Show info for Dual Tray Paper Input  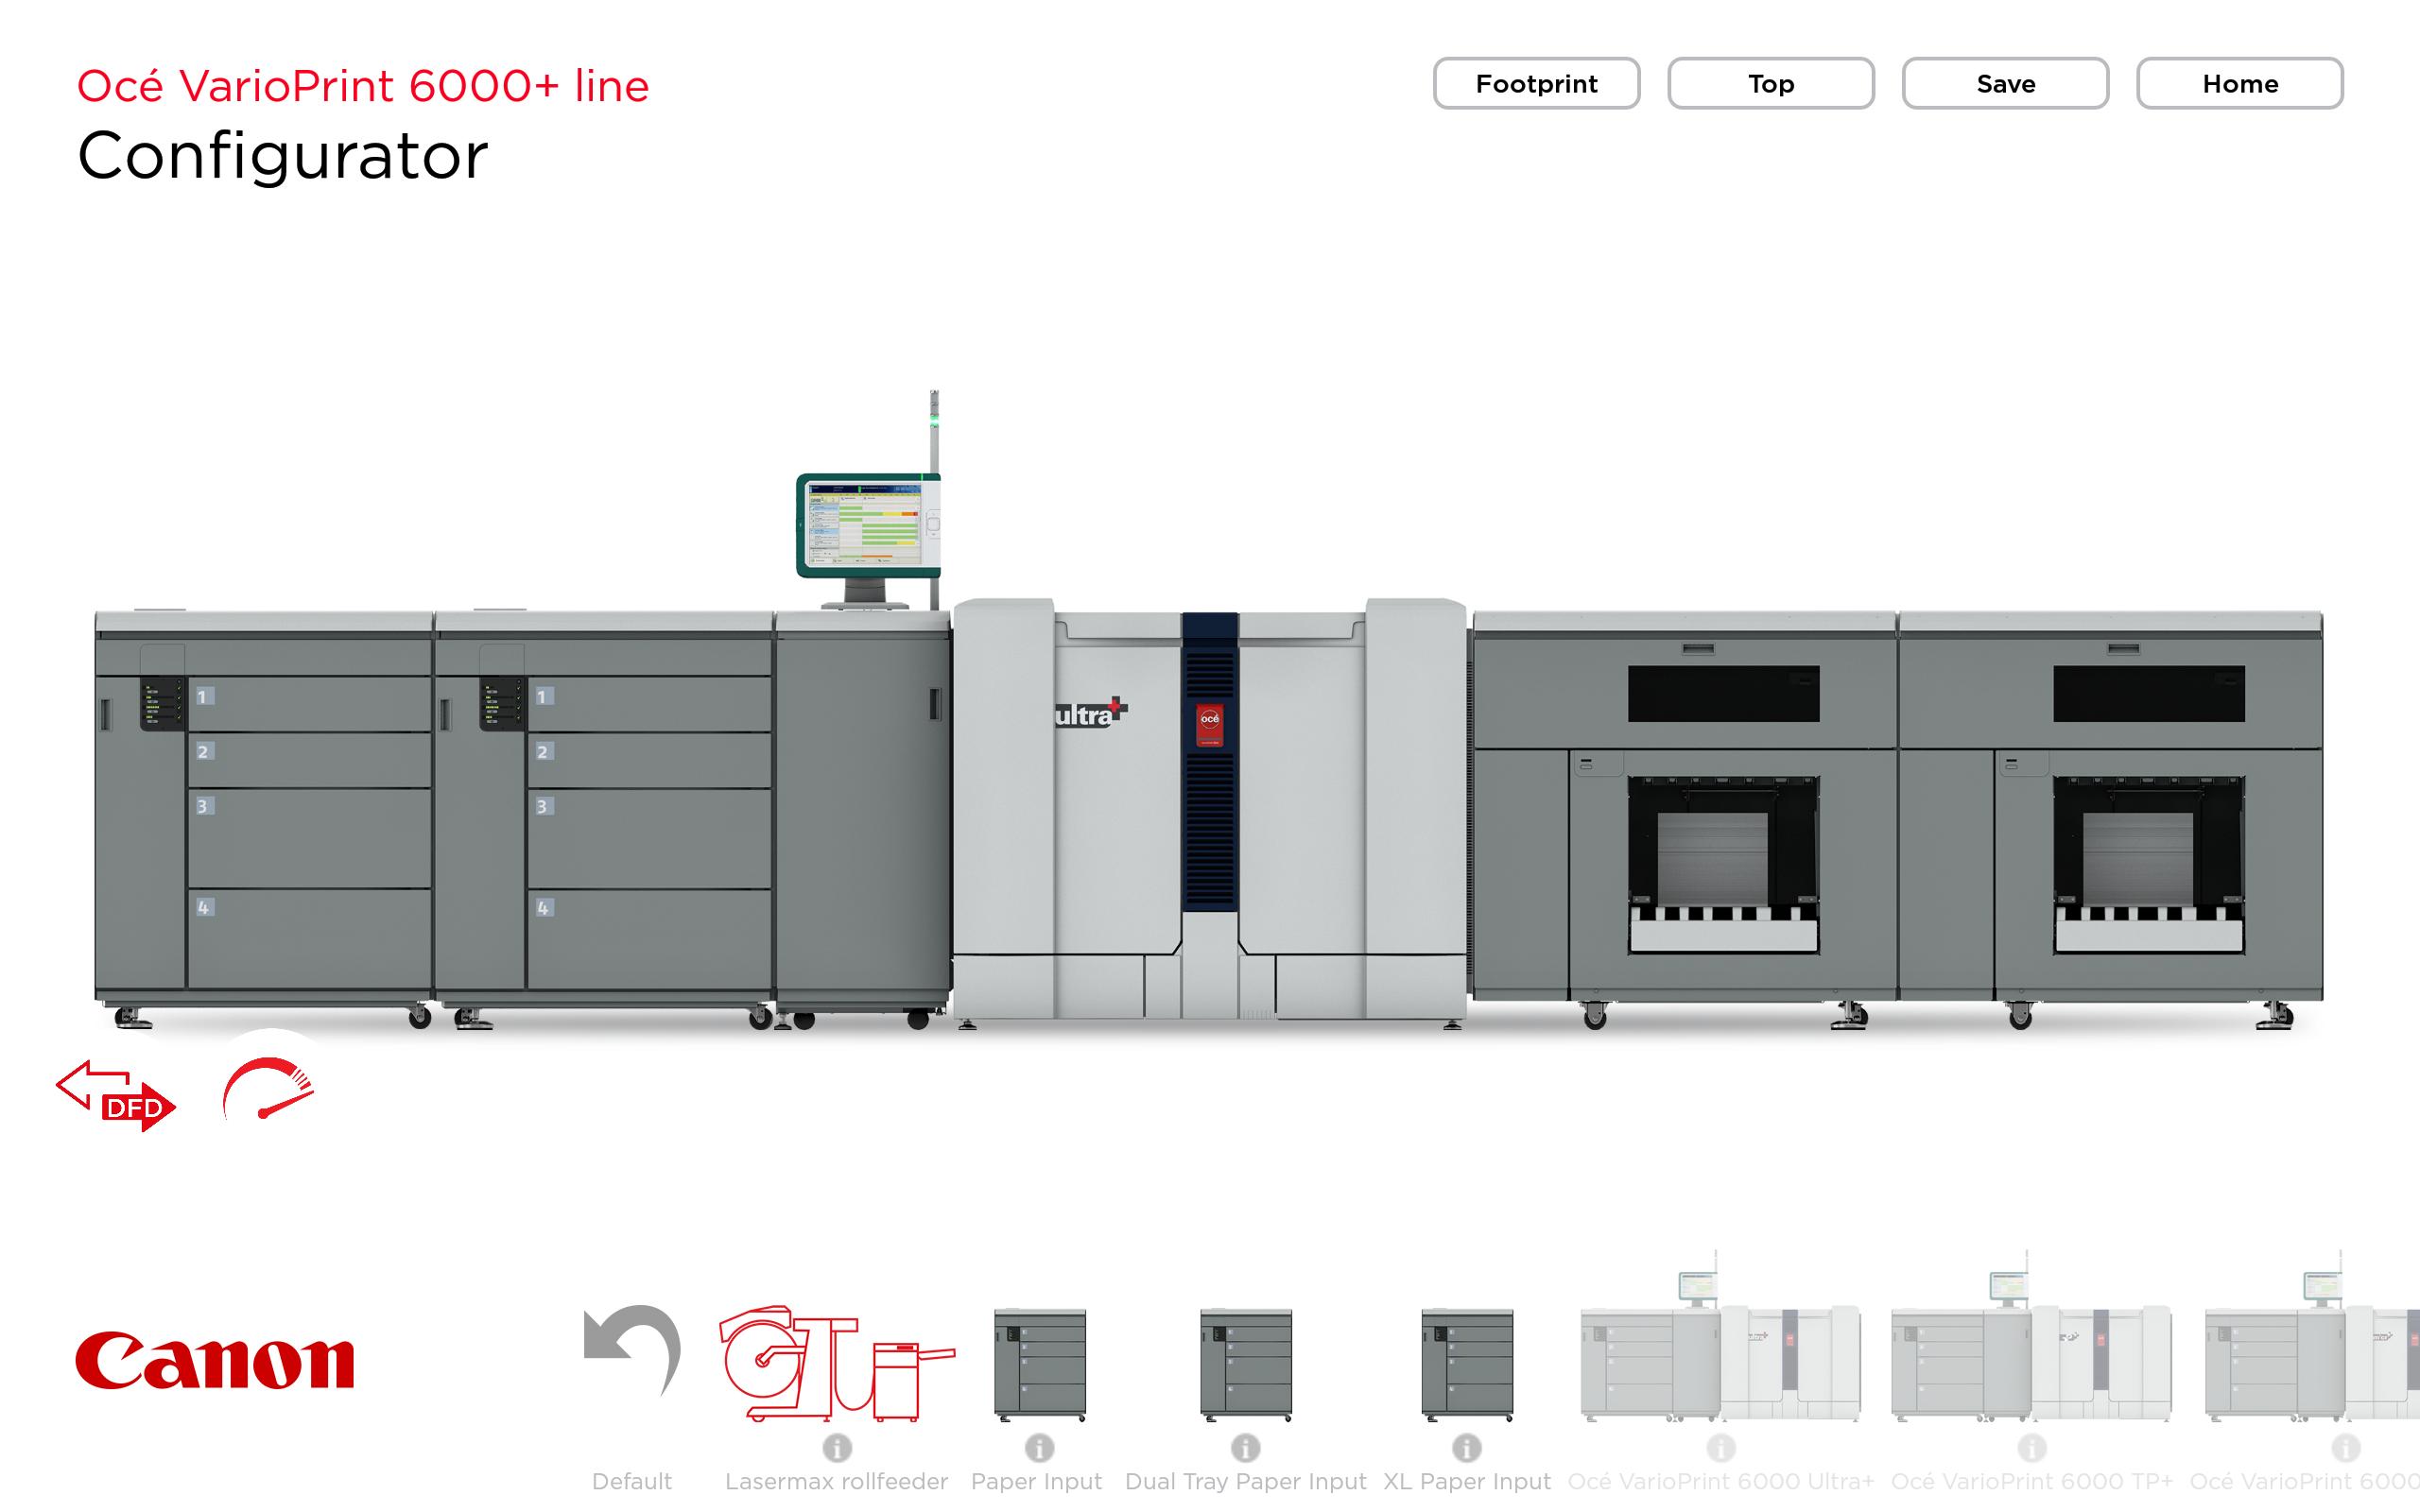tap(1246, 1448)
